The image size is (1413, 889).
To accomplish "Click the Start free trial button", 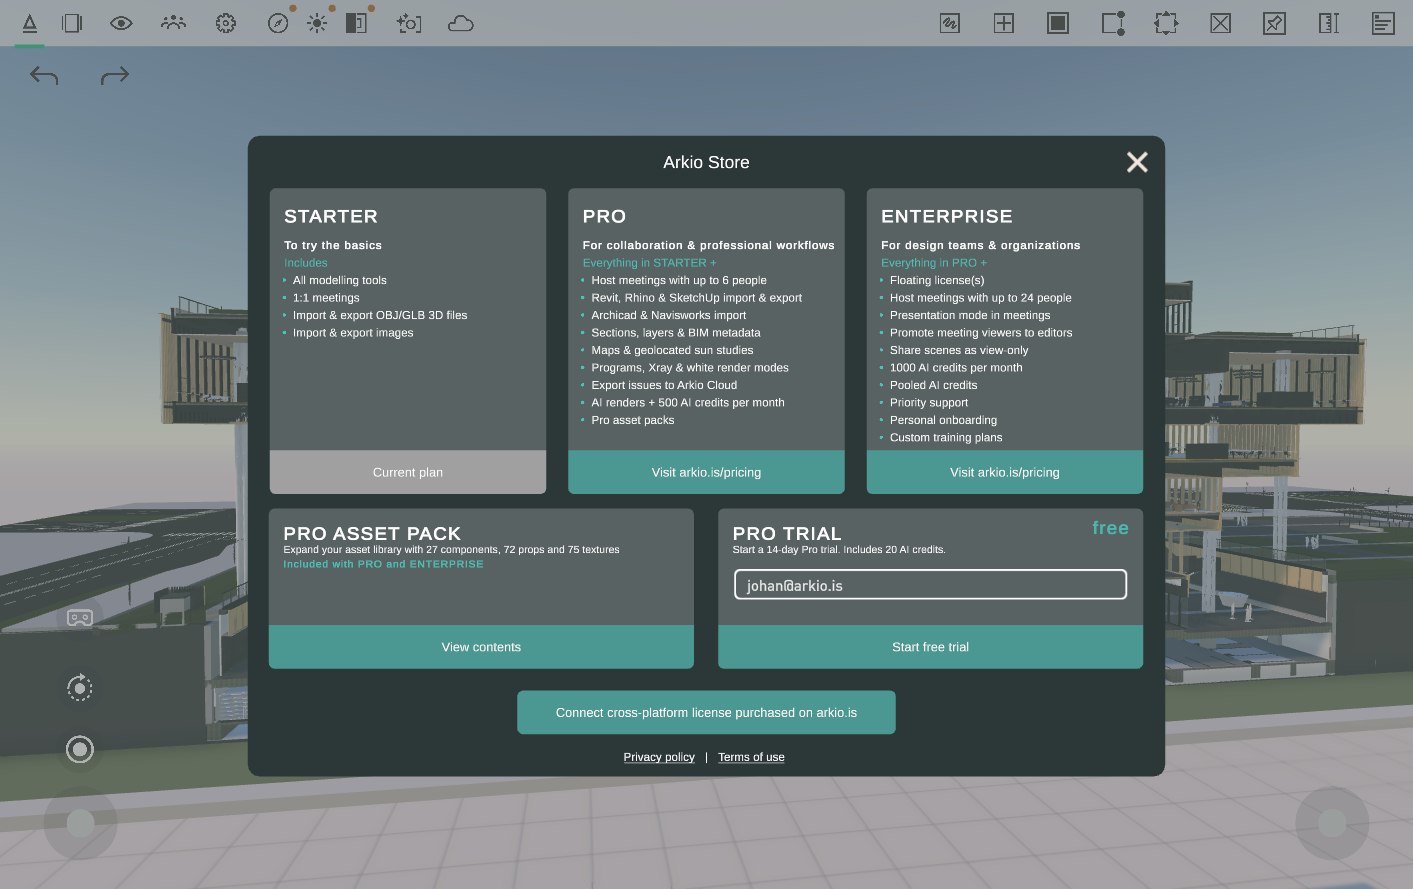I will (930, 647).
